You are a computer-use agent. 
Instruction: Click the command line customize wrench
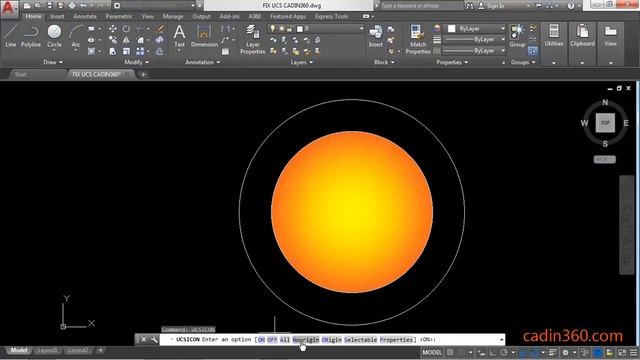tap(154, 340)
